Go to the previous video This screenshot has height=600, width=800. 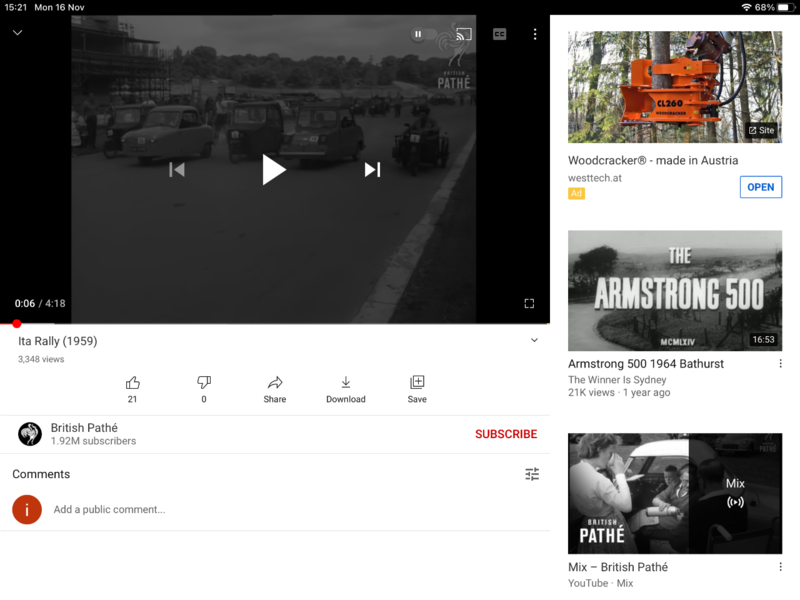tap(177, 170)
